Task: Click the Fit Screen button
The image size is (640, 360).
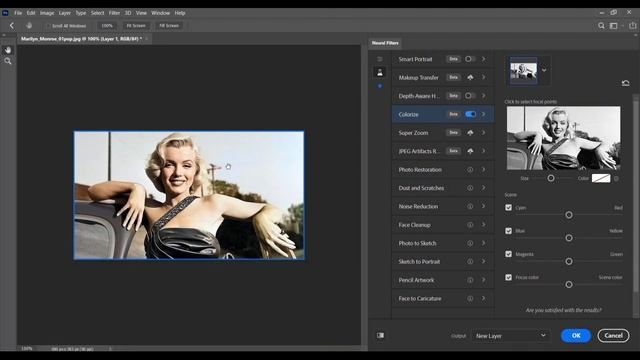Action: 136,26
